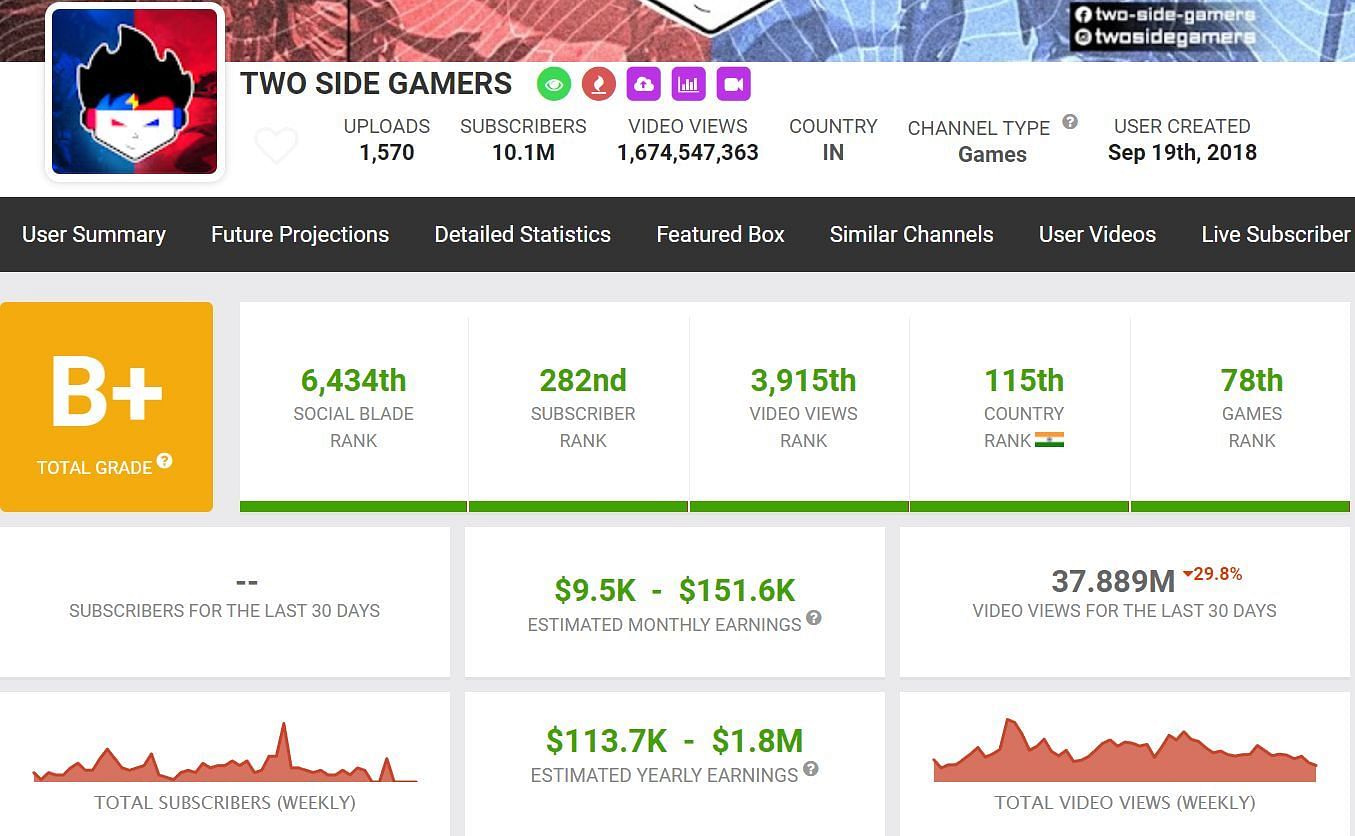Click the green eye badge icon

554,84
